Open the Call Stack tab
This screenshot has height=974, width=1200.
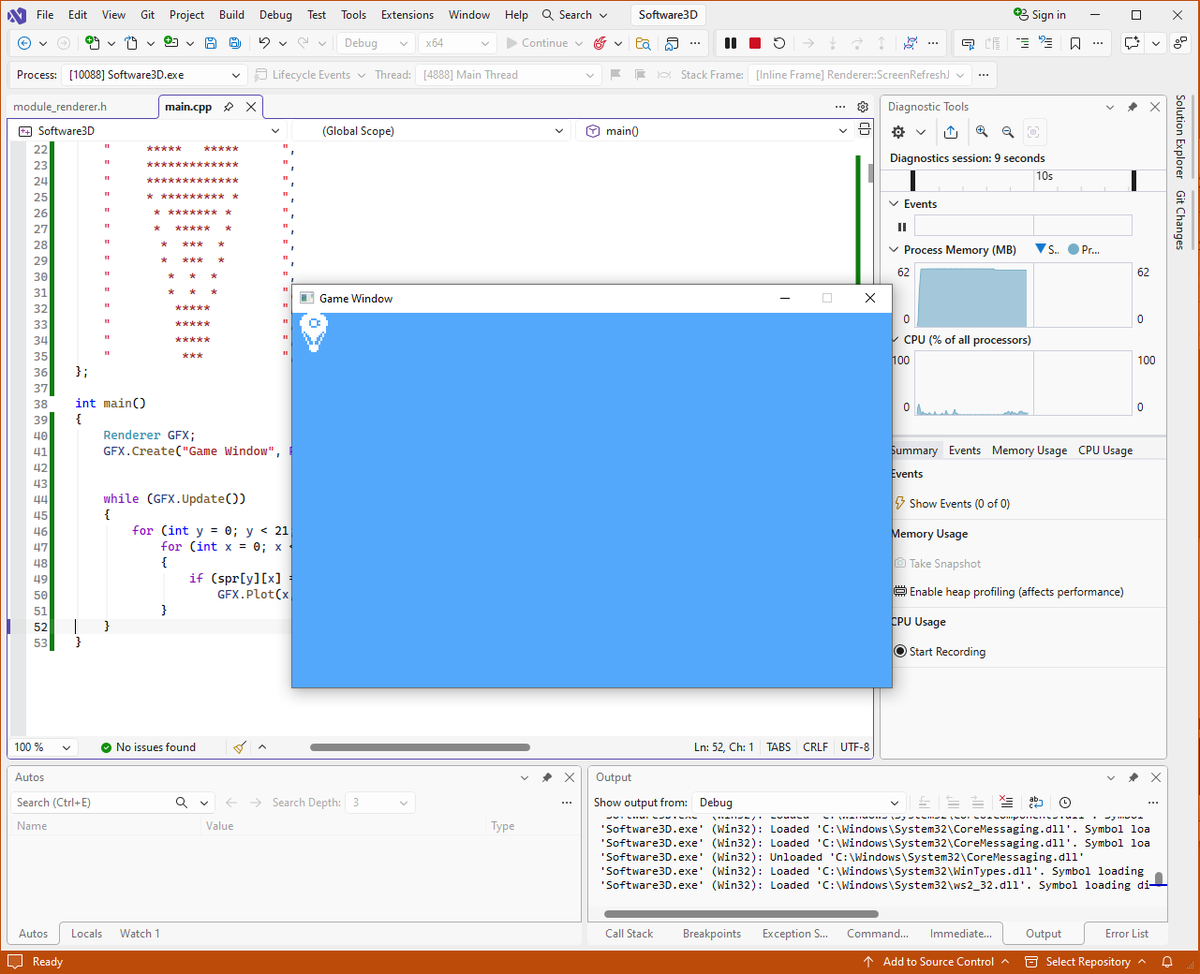coord(629,934)
